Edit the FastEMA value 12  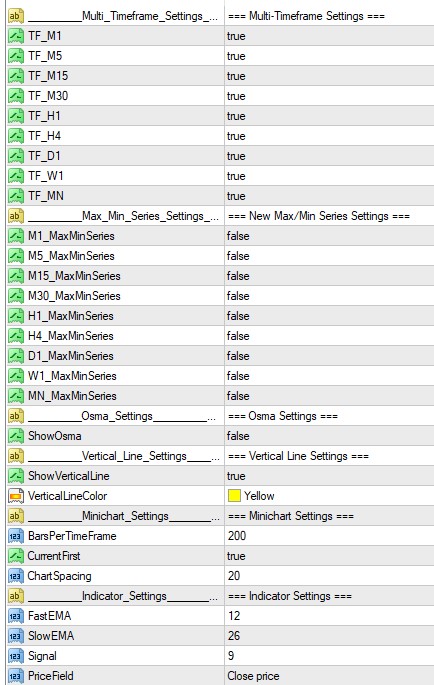pos(234,616)
